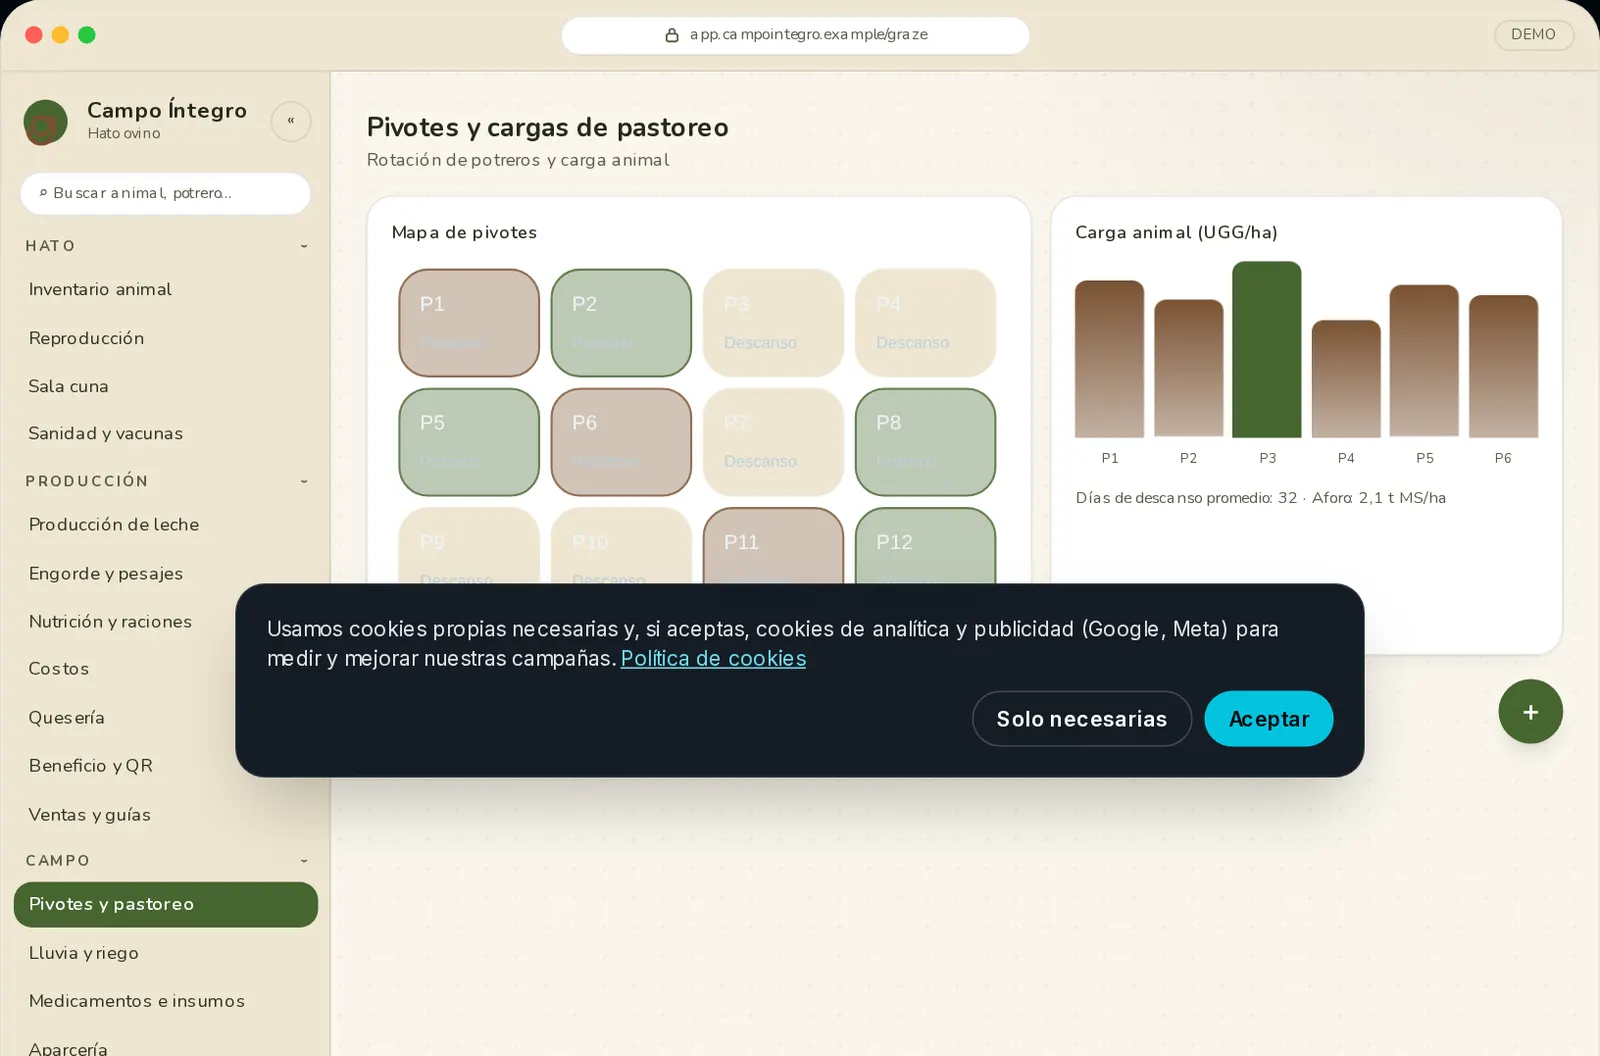The image size is (1600, 1056).
Task: Select pivot P4 Descanso tile
Action: [925, 323]
